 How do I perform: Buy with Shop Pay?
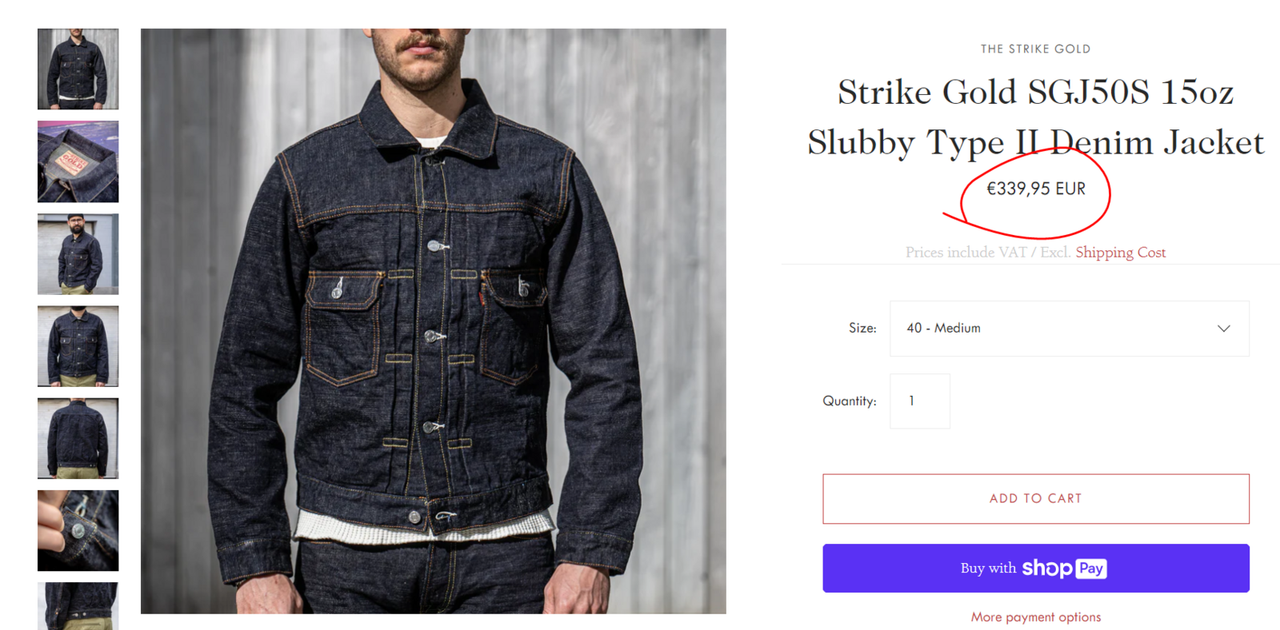[1036, 568]
